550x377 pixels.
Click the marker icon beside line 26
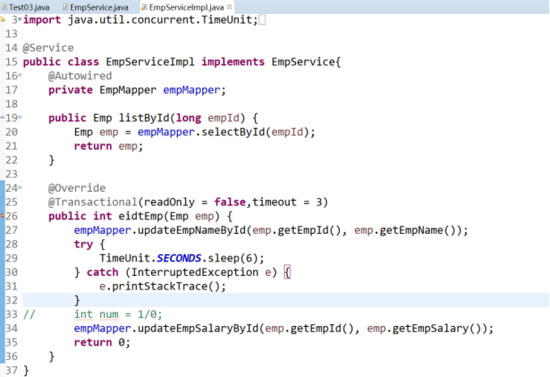click(2, 216)
